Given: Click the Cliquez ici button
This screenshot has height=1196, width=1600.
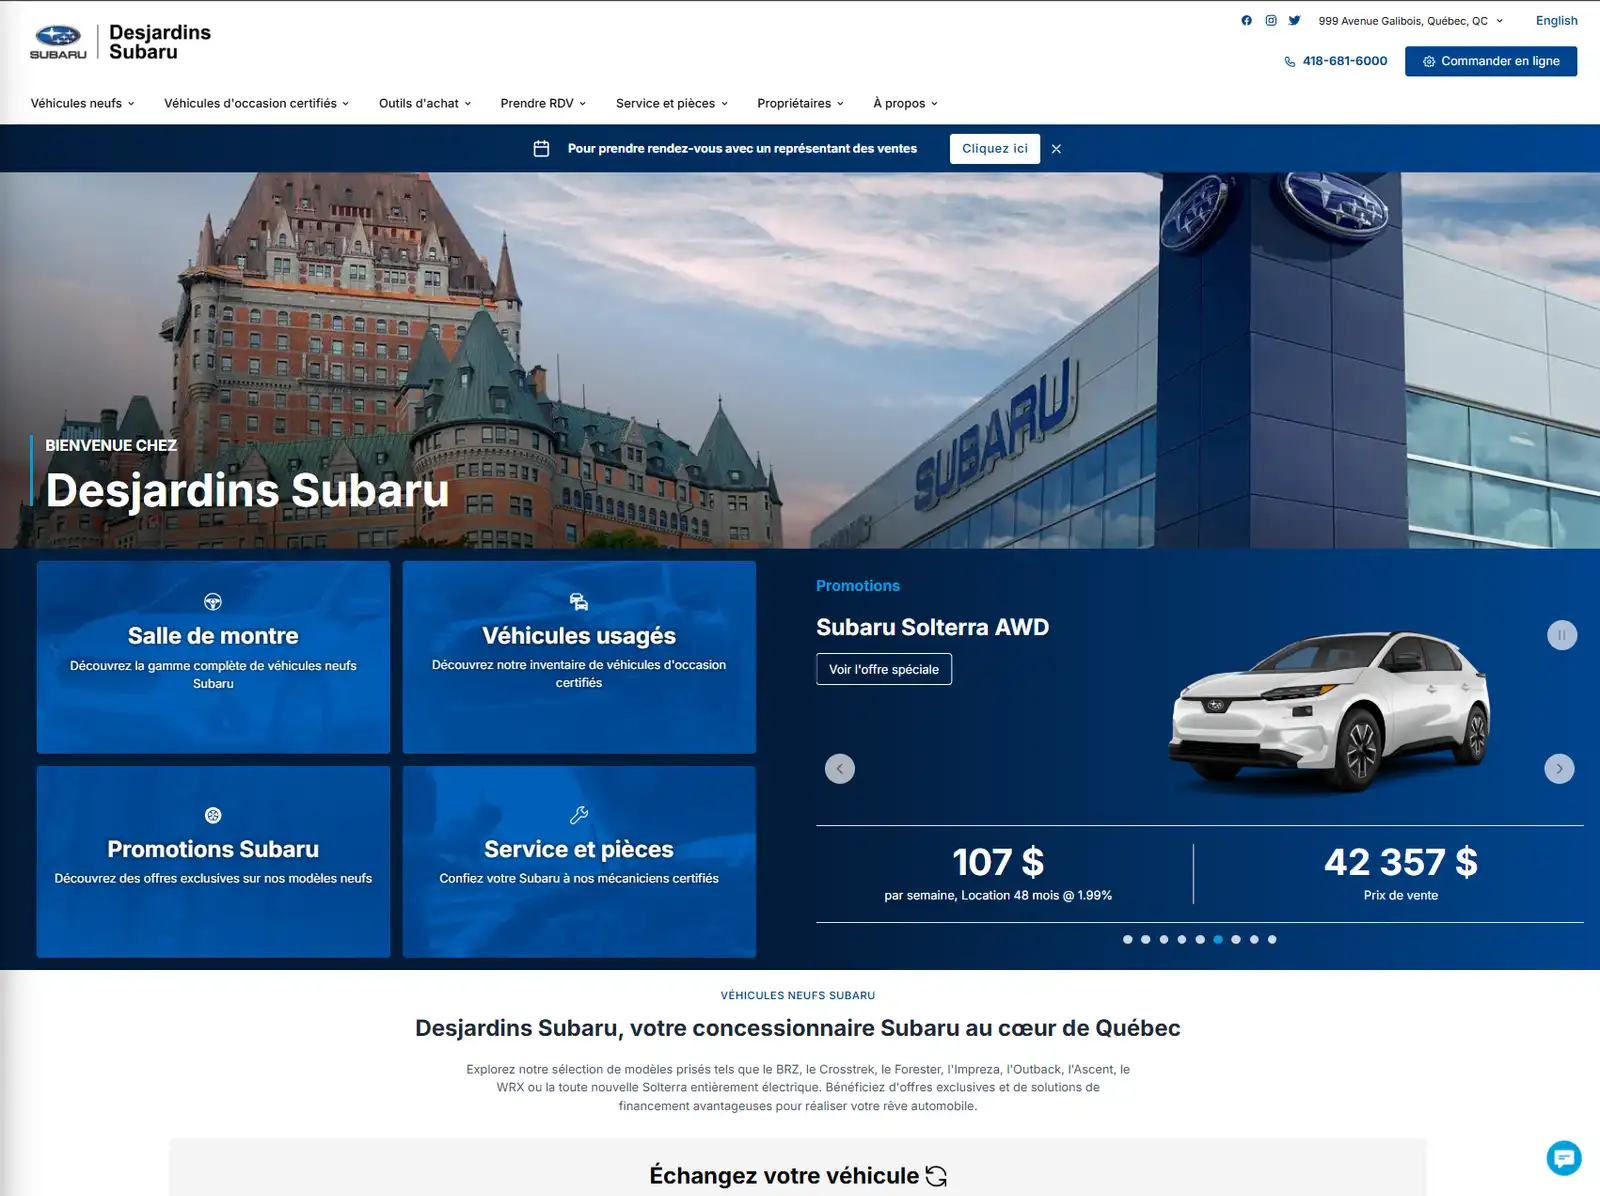Looking at the screenshot, I should [994, 148].
